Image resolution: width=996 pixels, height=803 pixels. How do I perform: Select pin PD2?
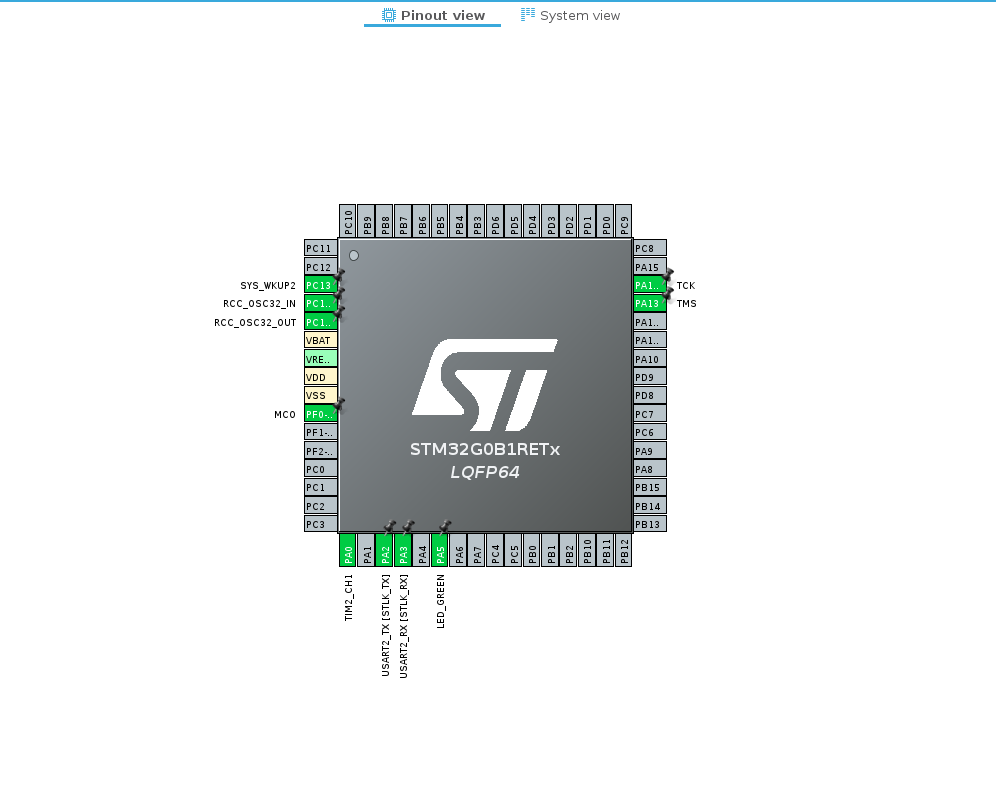click(569, 221)
